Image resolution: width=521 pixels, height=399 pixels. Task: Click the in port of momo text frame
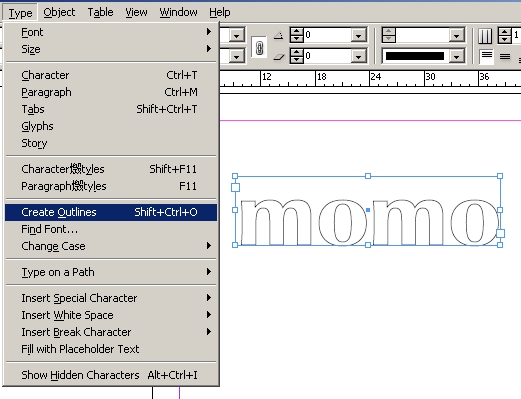pyautogui.click(x=235, y=187)
